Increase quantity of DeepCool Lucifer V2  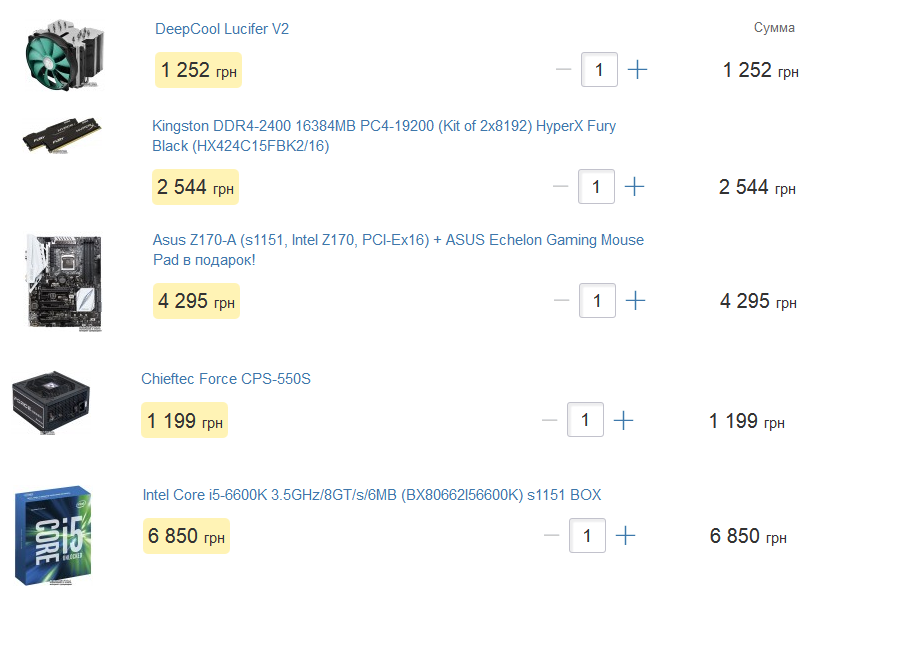(x=637, y=70)
